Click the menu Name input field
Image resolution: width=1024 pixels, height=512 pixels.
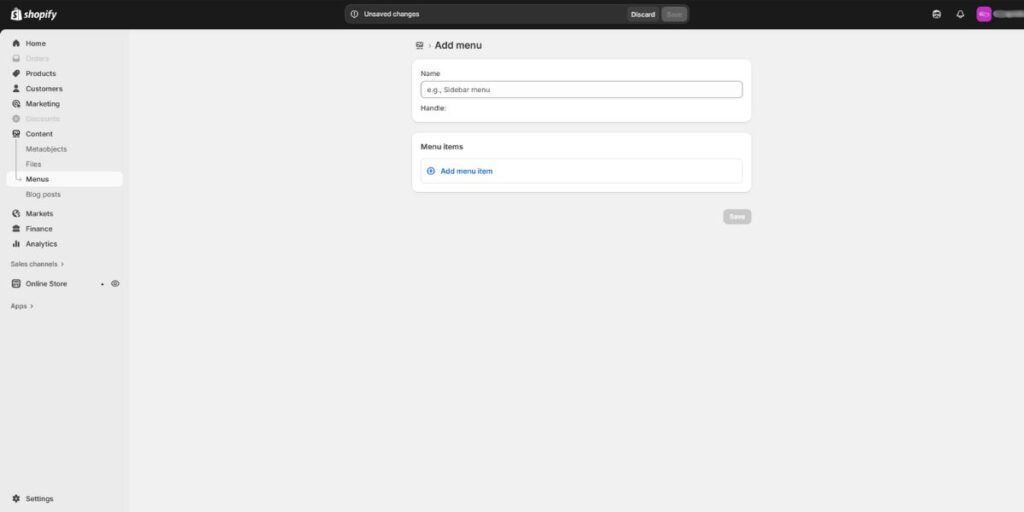tap(581, 90)
